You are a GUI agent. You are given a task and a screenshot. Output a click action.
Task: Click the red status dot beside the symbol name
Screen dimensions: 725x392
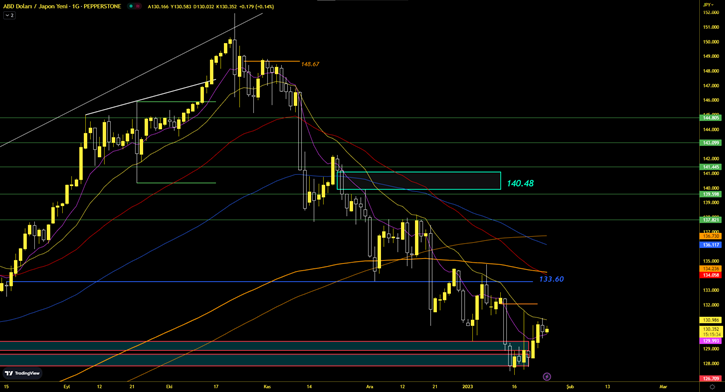click(x=138, y=6)
